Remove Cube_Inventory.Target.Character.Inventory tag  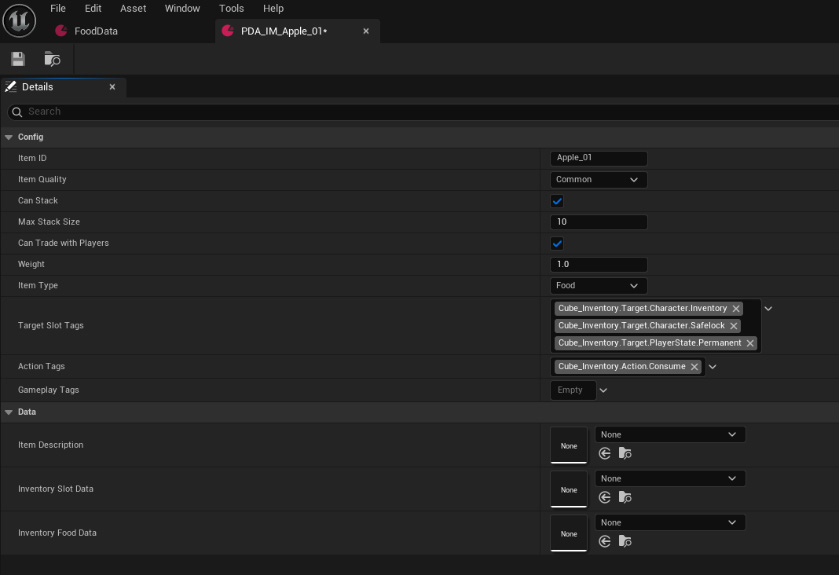[736, 309]
